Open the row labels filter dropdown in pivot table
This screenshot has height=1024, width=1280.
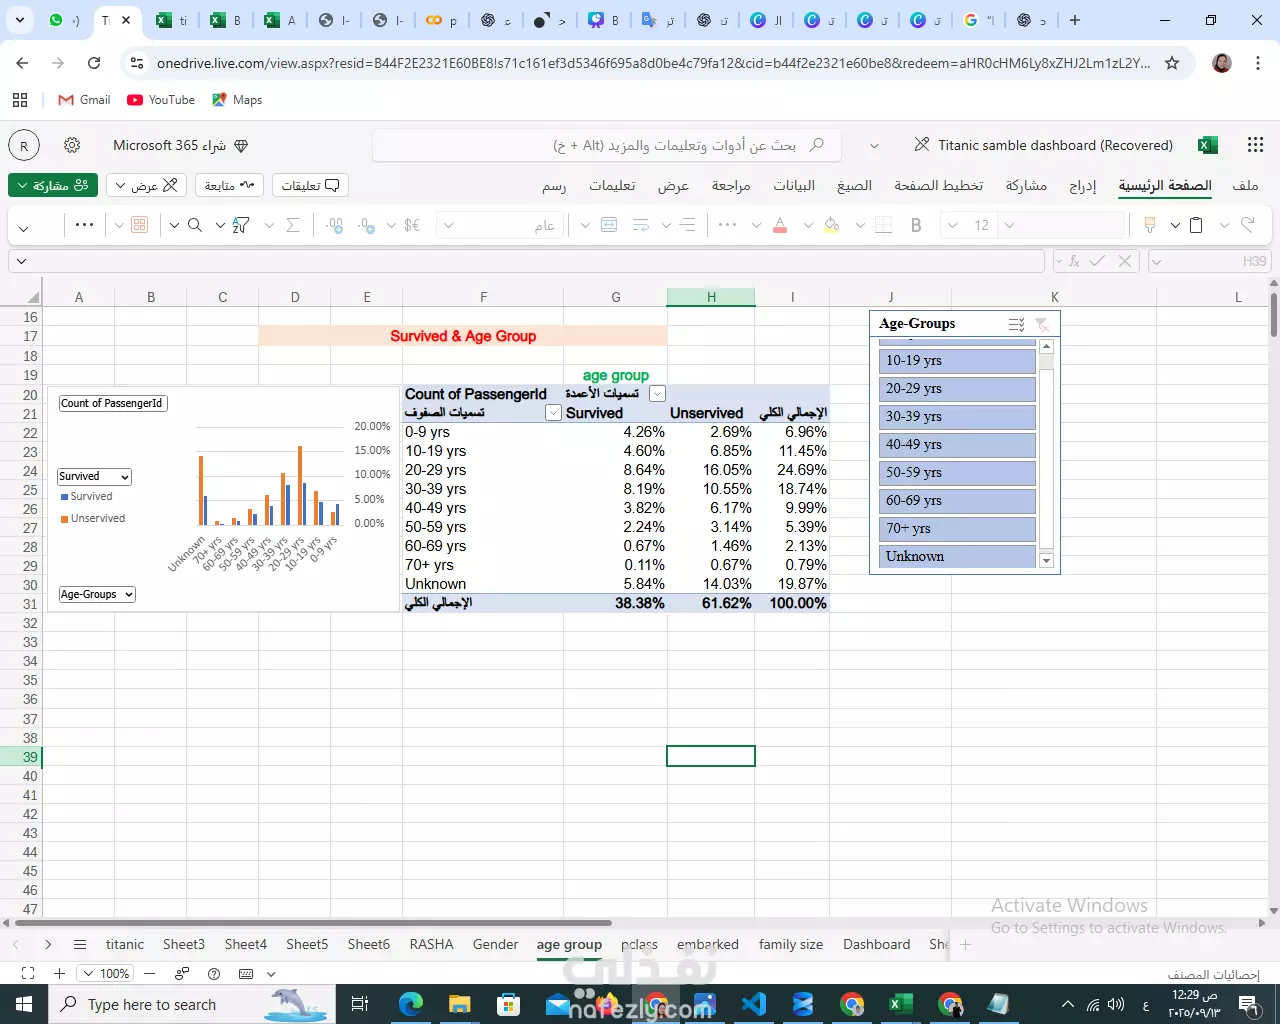pyautogui.click(x=553, y=413)
